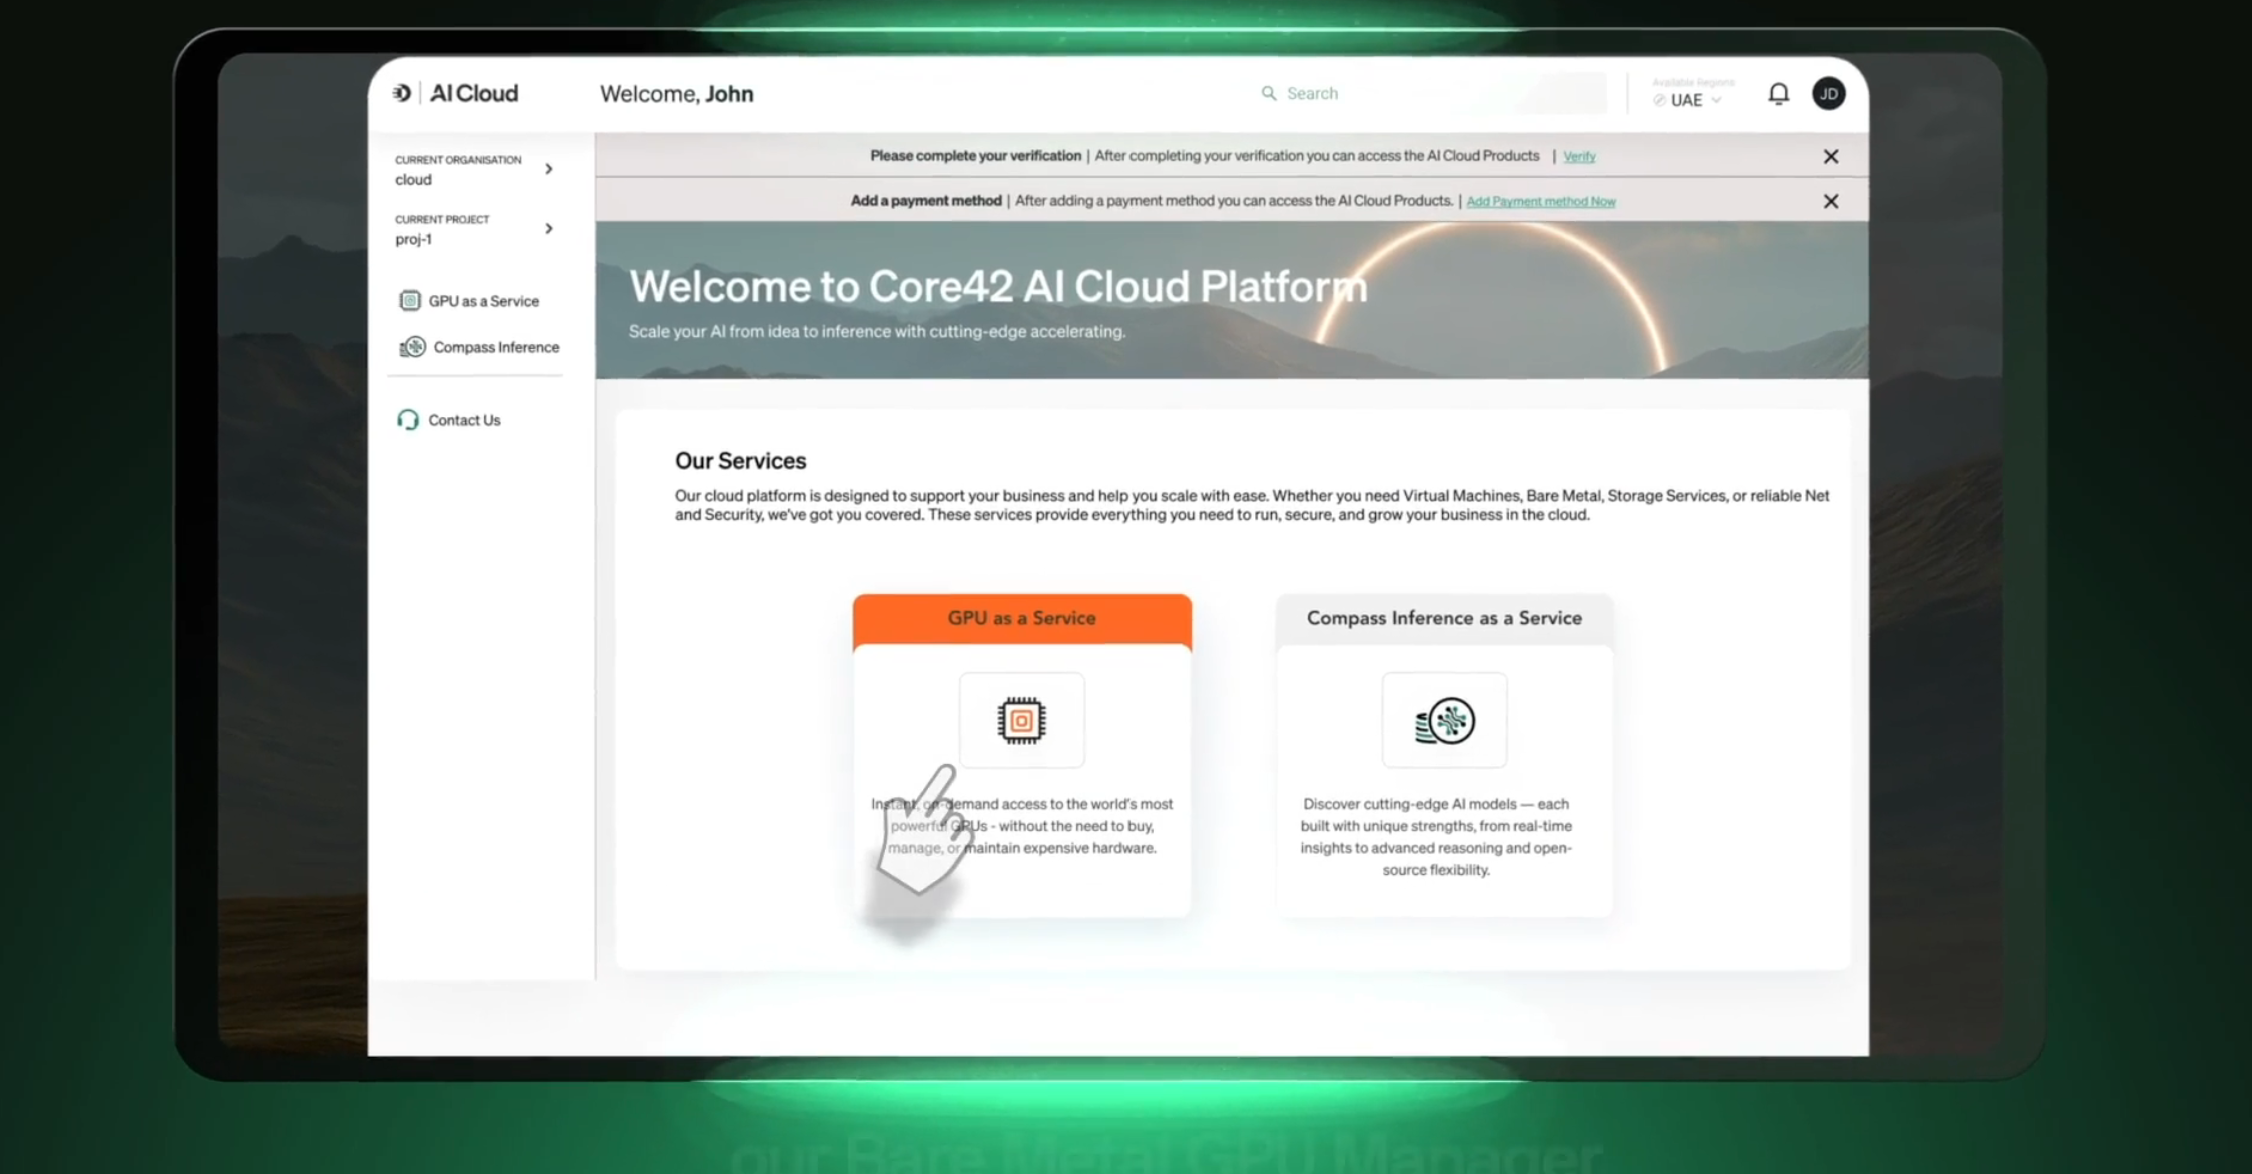This screenshot has height=1174, width=2252.
Task: Click 'Welcome to Core42 AI Cloud Platform' banner title
Action: [998, 287]
